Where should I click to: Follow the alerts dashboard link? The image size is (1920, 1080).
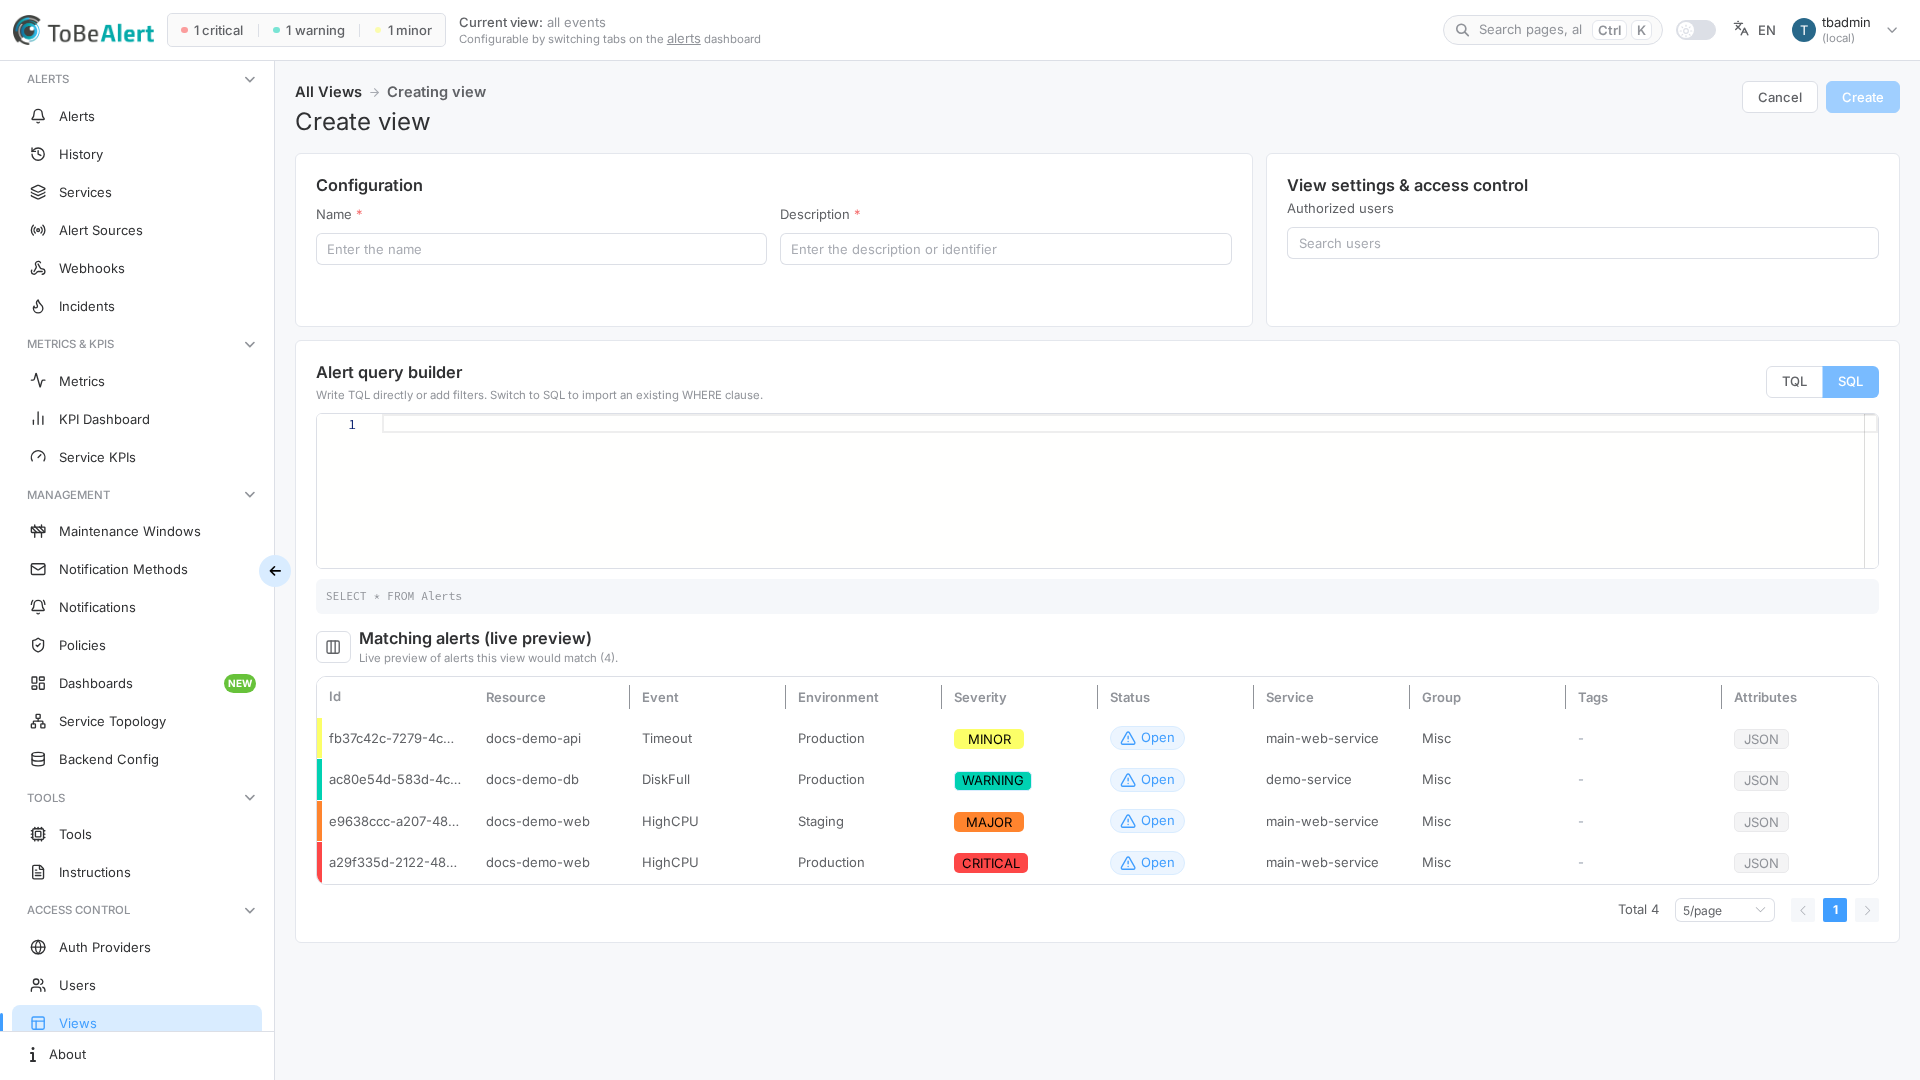pos(683,39)
